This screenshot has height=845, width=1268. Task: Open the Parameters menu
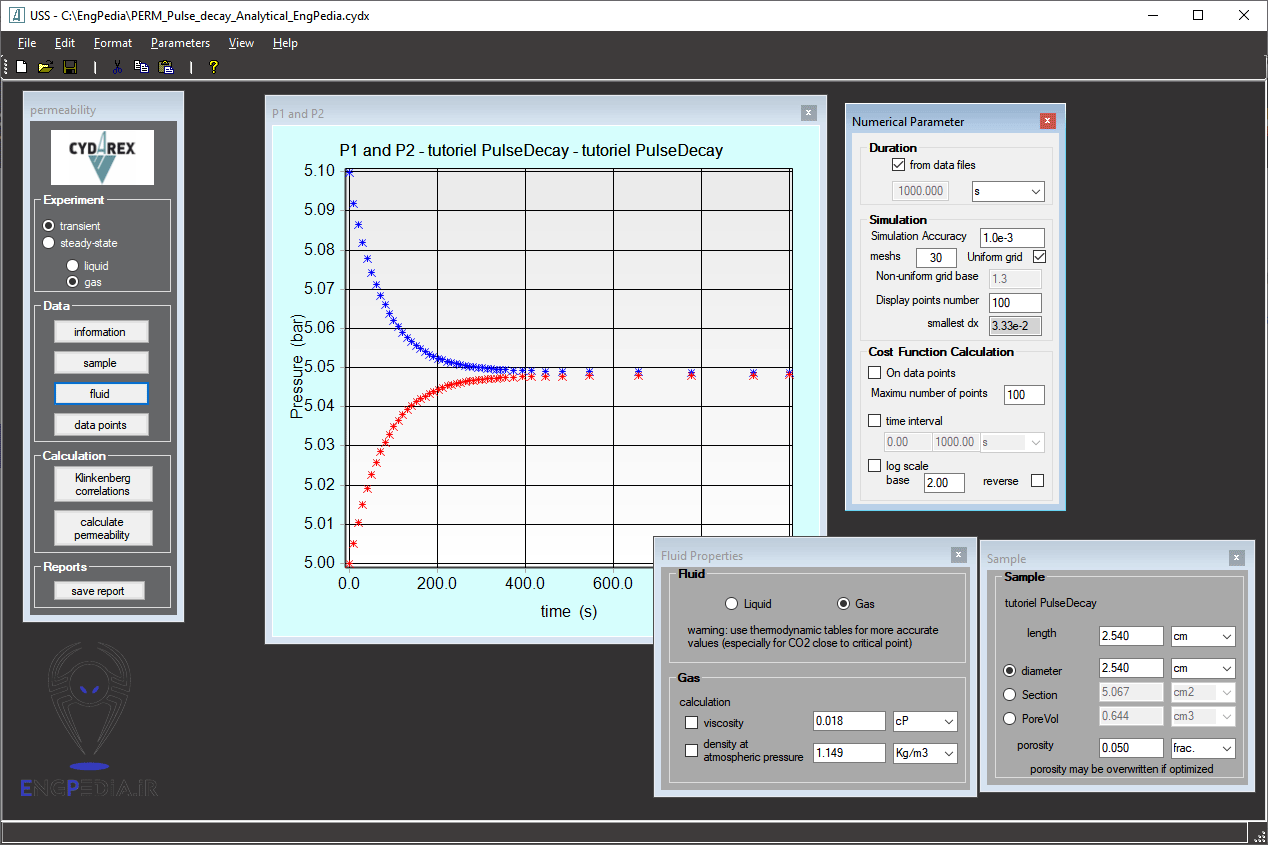(180, 43)
